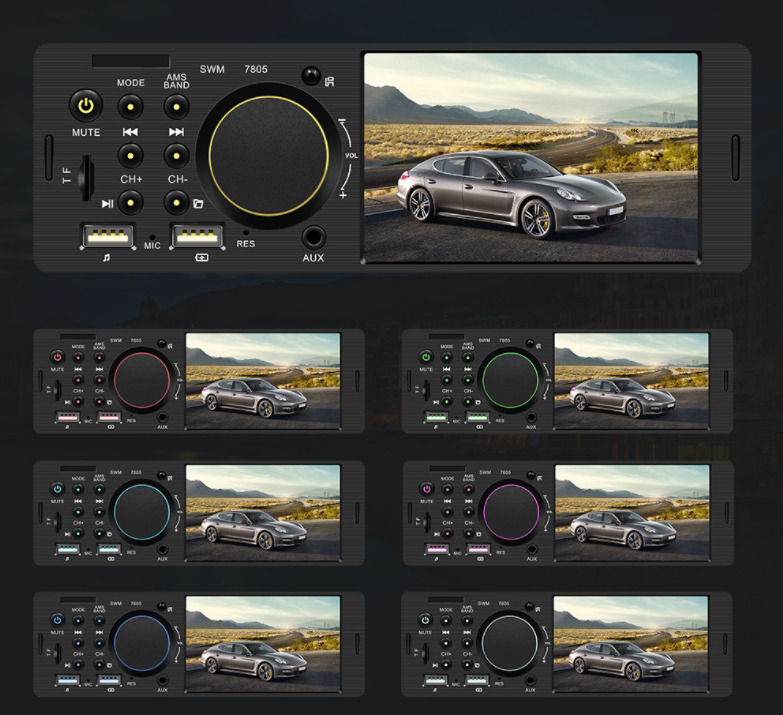783x715 pixels.
Task: Select the blue-lit stereo variant's volume knob
Action: pos(142,643)
